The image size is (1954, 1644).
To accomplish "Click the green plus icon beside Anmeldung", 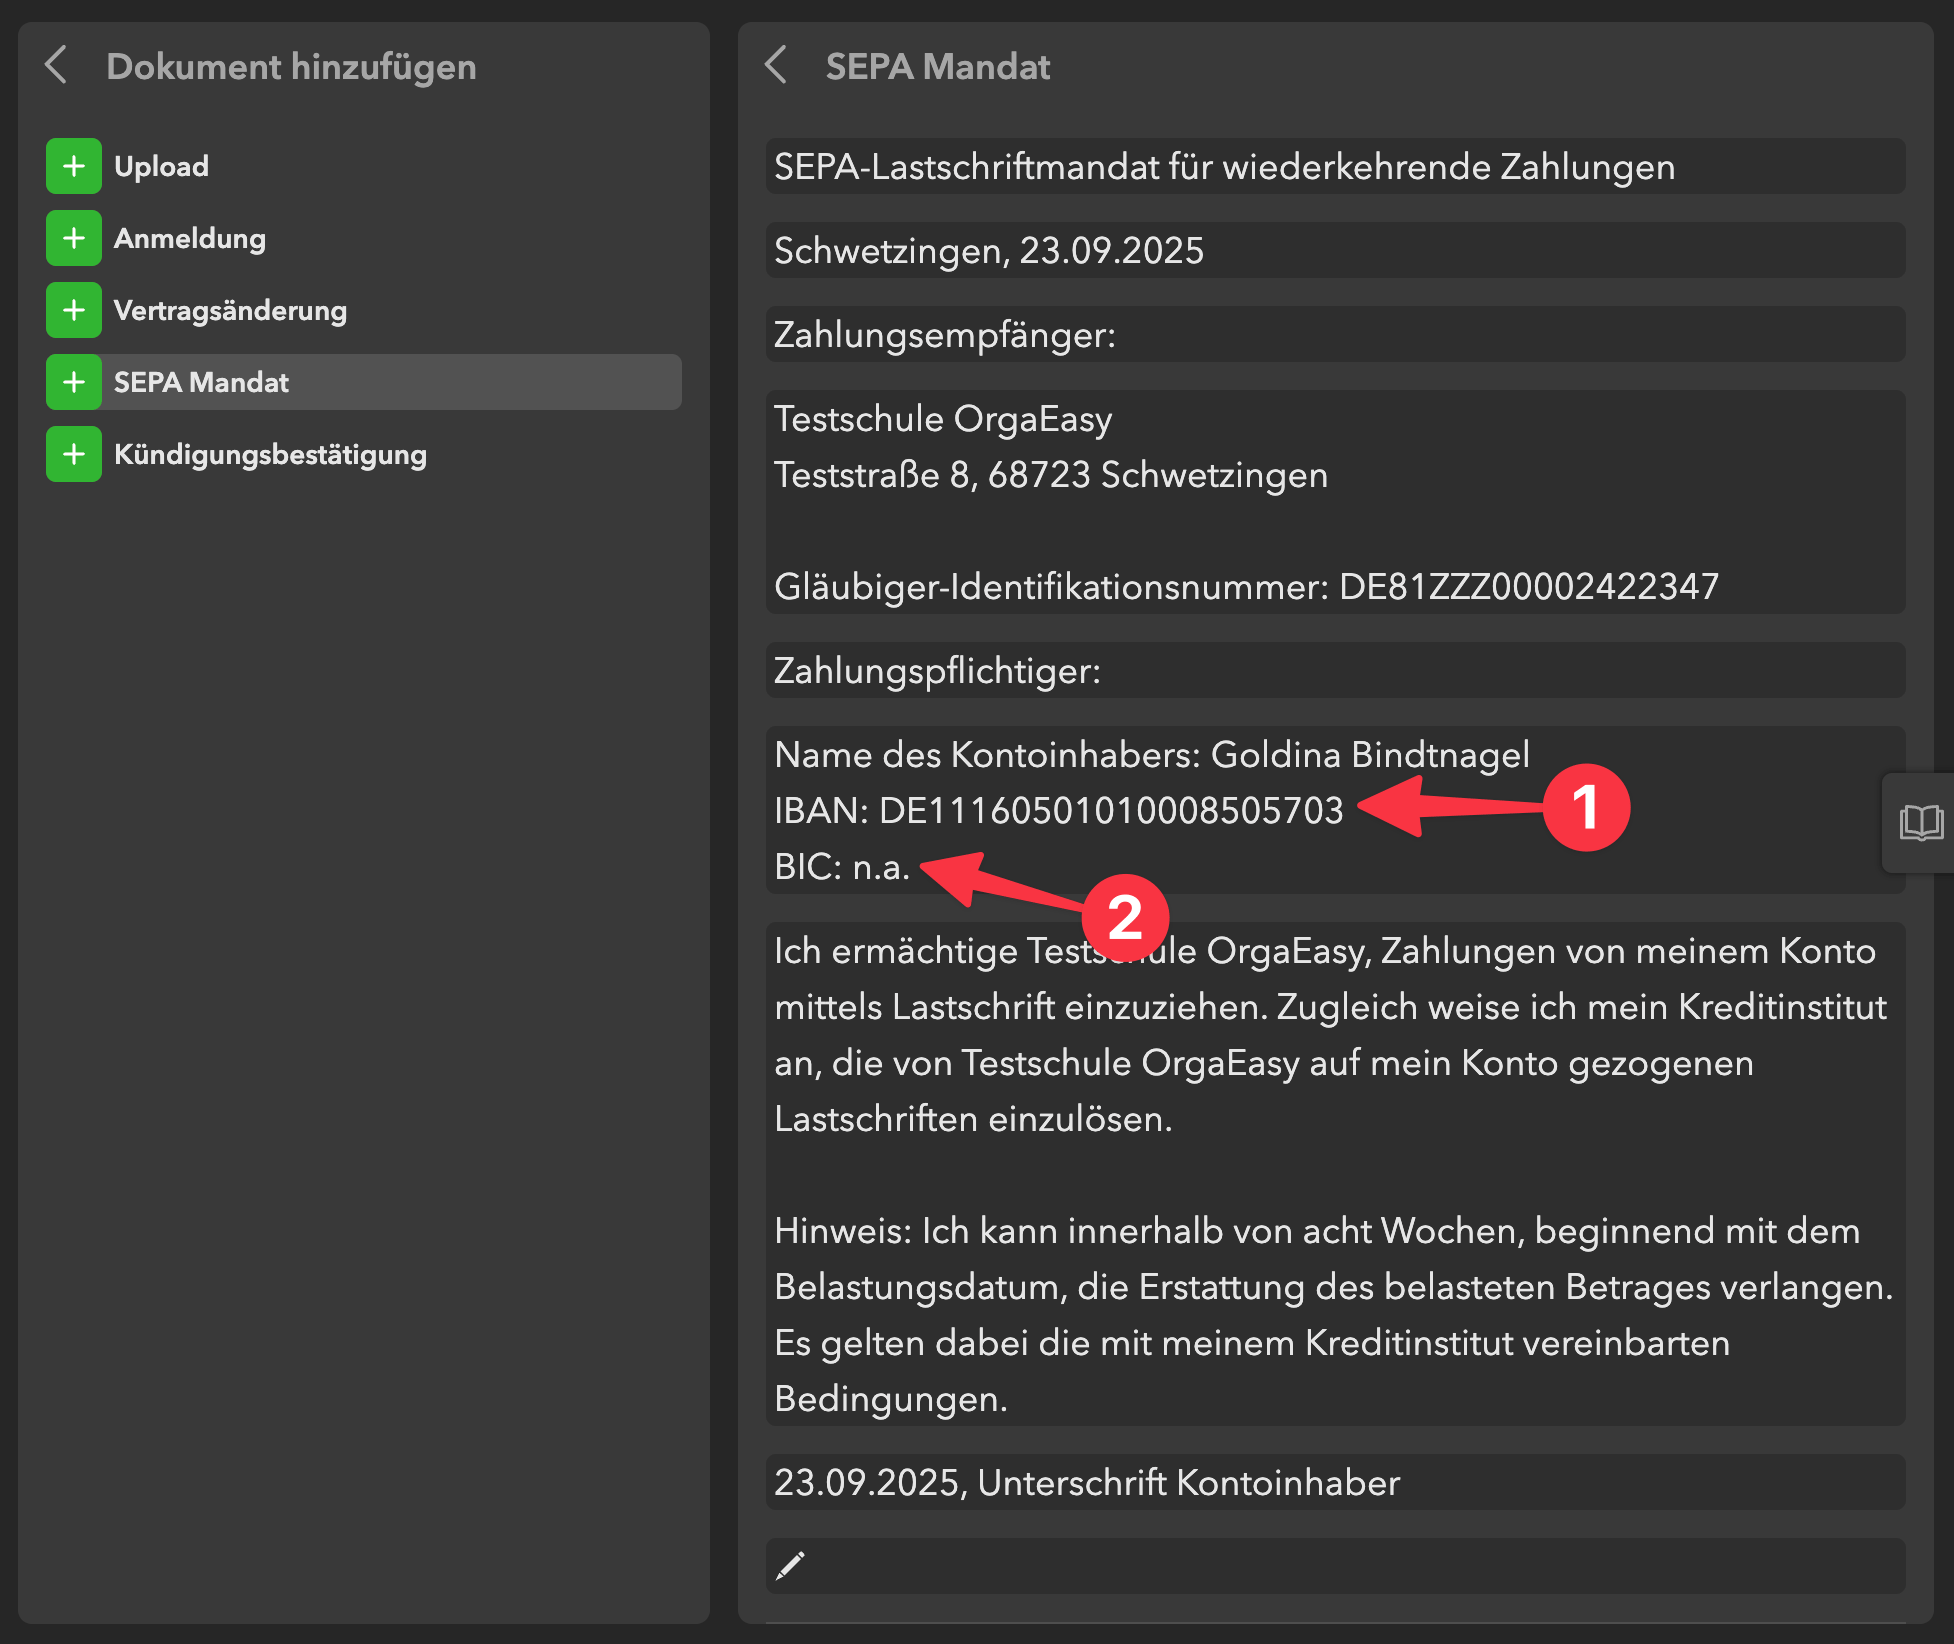I will click(x=73, y=238).
